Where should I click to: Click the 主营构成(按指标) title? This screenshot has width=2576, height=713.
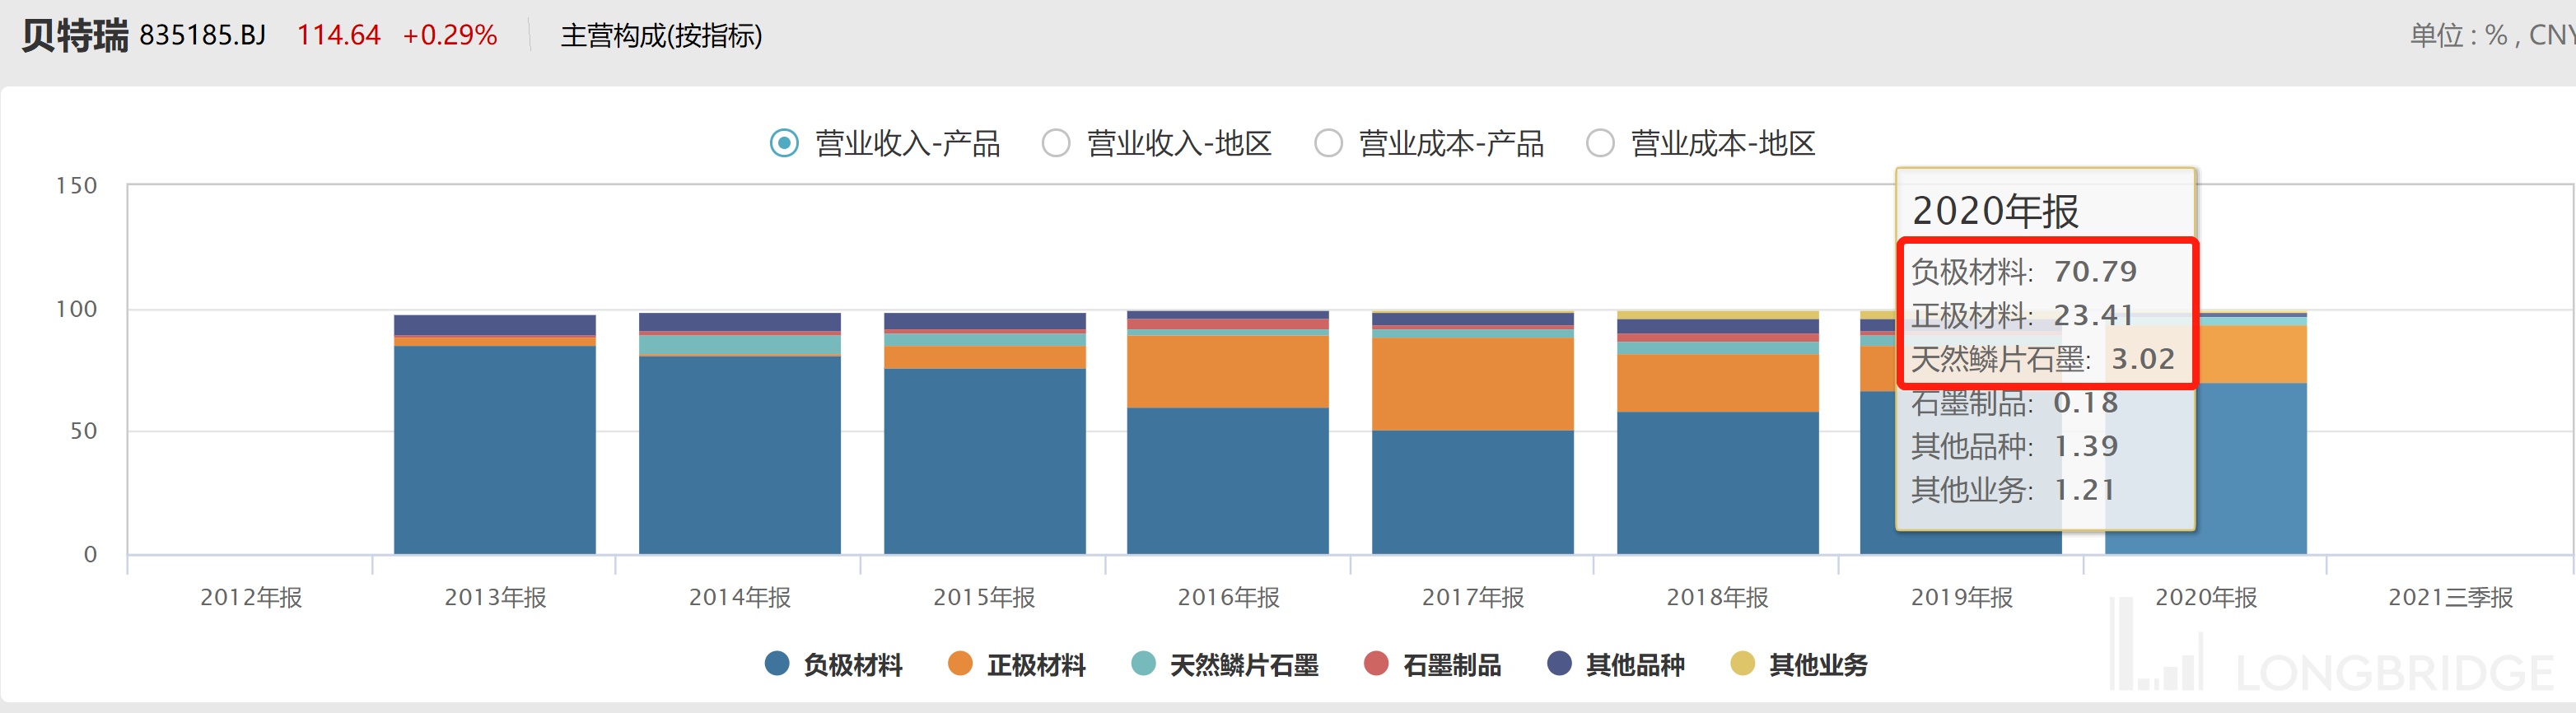pyautogui.click(x=661, y=36)
